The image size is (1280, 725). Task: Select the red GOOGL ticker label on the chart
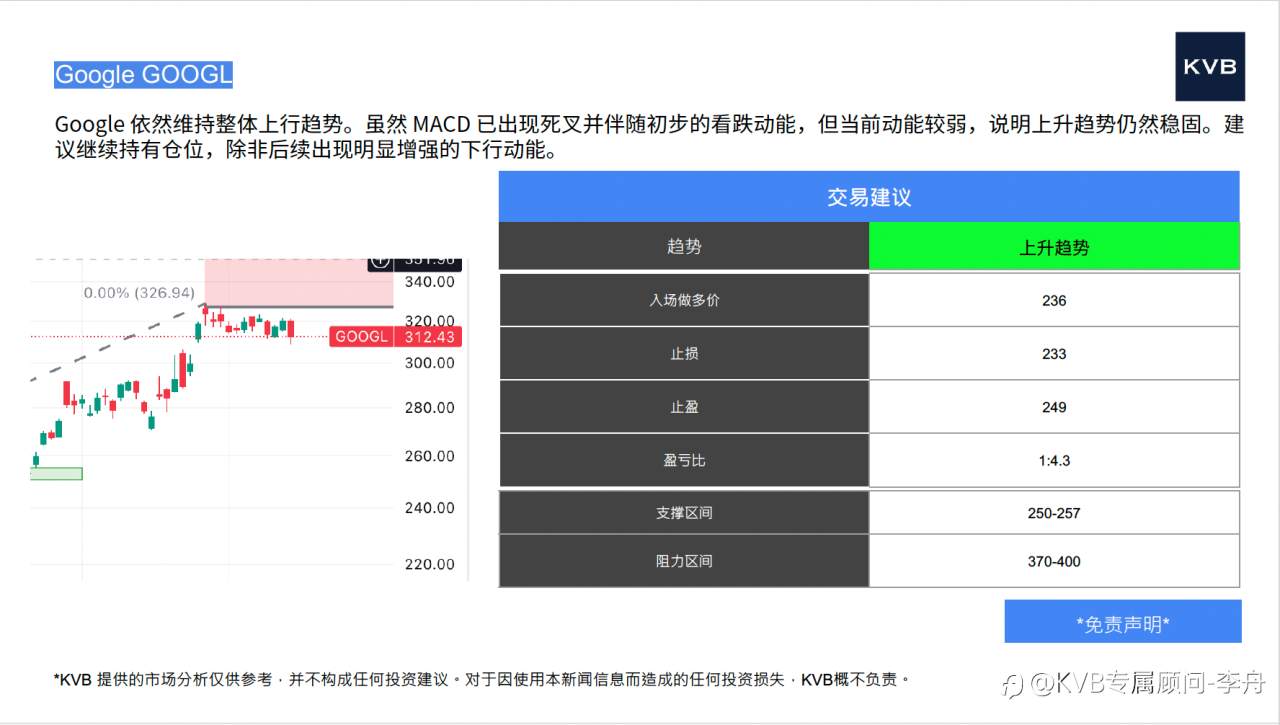[361, 337]
